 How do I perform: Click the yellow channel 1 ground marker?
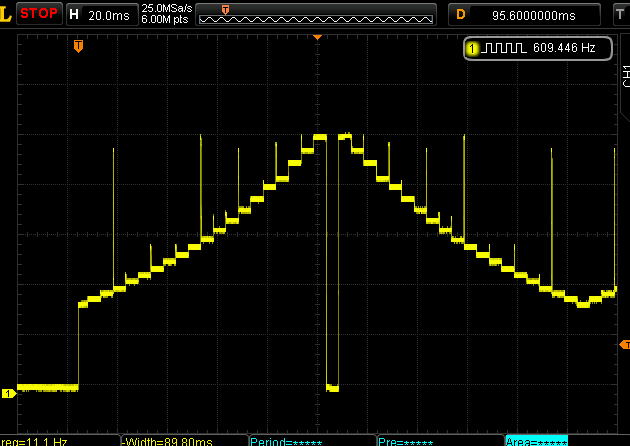point(8,393)
